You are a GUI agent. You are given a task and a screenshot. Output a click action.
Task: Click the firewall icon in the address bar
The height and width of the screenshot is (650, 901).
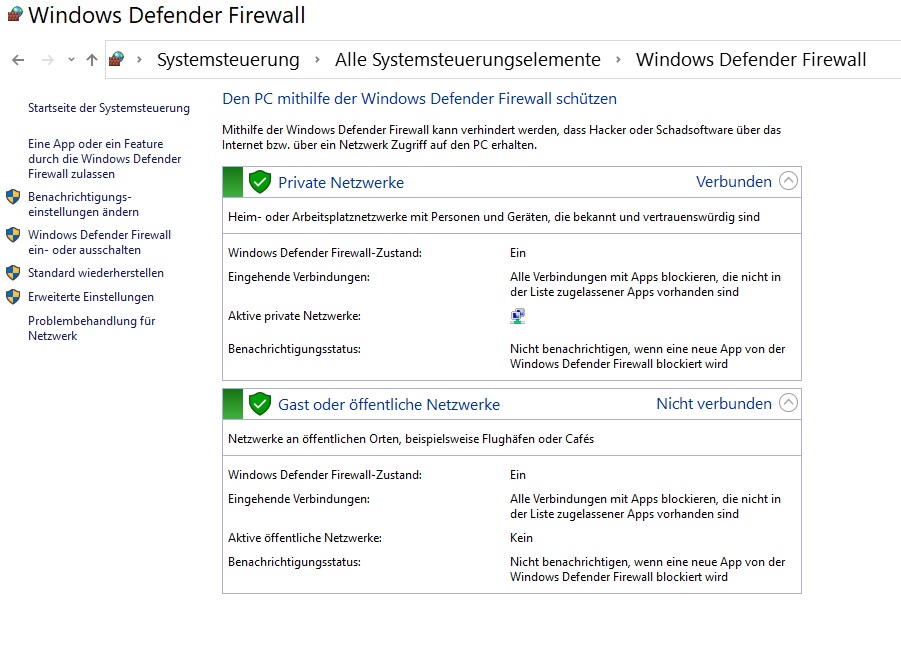tap(117, 60)
